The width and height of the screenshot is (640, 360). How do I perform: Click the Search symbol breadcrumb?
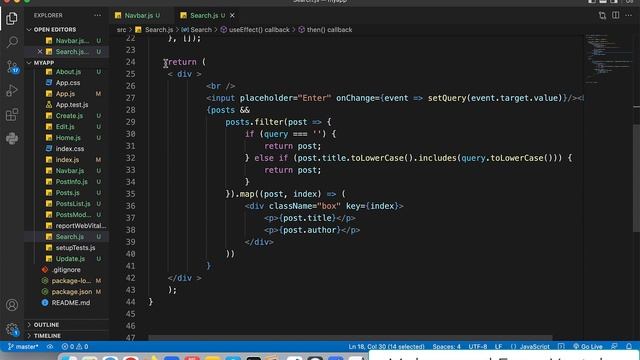click(197, 30)
